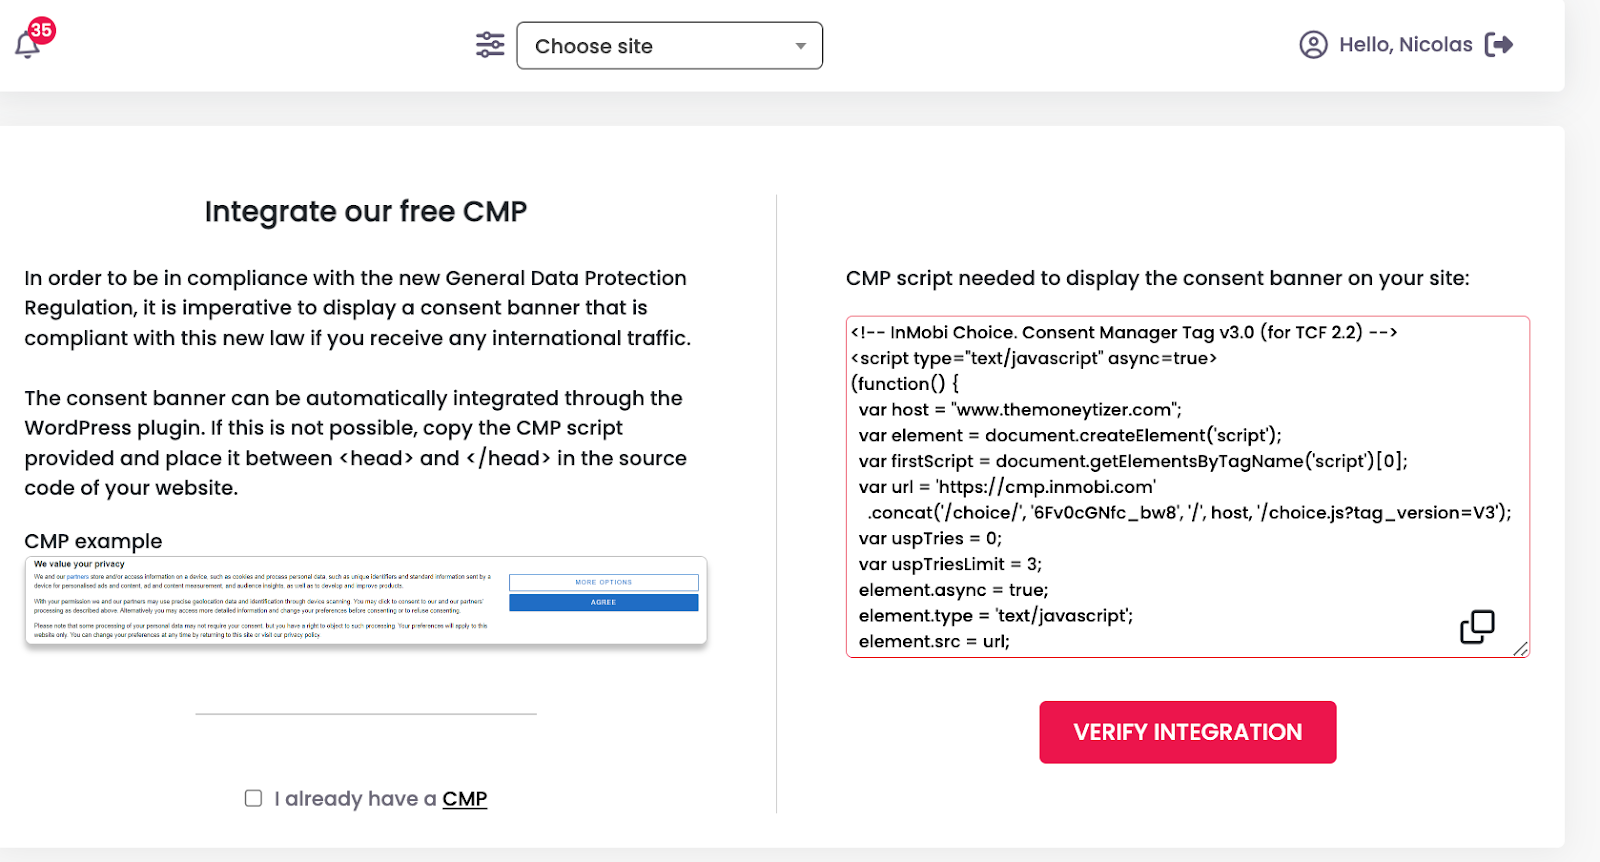Tick the 'I already have a CMP' checkbox
The image size is (1600, 862).
254,798
